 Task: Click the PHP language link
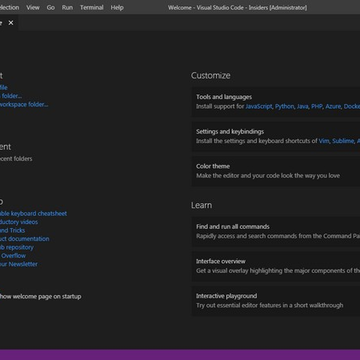[317, 106]
